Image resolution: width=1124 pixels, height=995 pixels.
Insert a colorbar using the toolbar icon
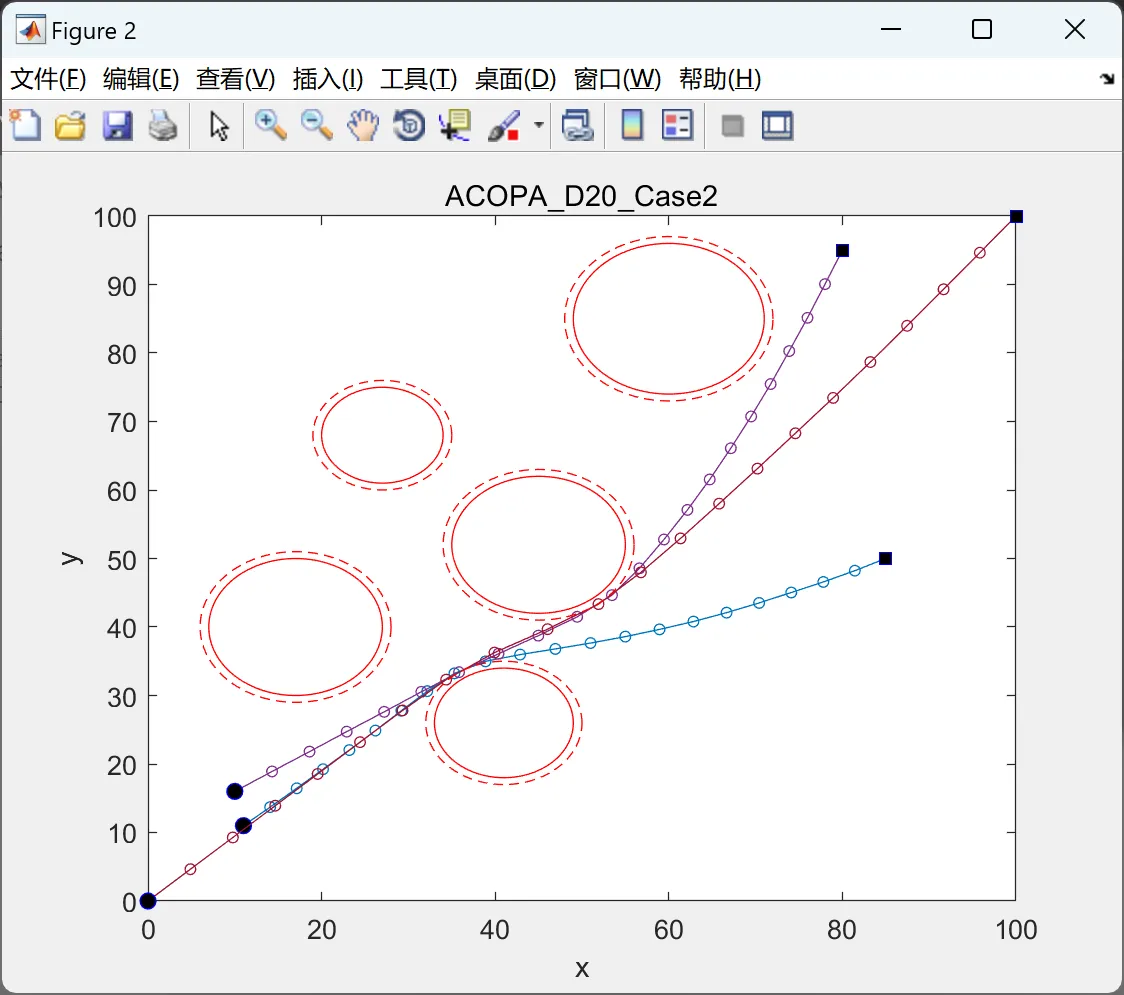click(632, 125)
